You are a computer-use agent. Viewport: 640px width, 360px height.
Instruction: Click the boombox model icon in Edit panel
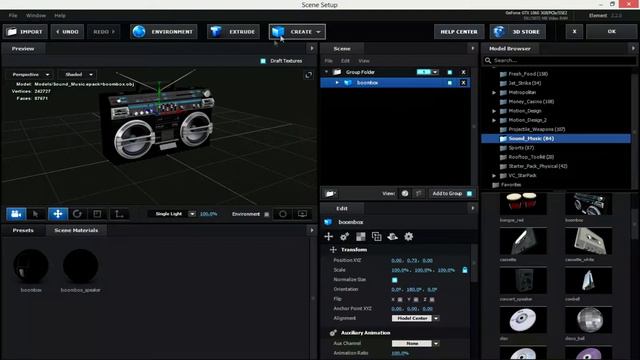coord(328,222)
